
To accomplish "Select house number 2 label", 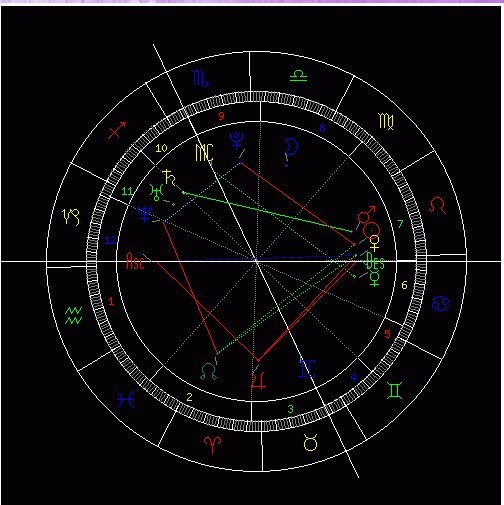I will (189, 397).
